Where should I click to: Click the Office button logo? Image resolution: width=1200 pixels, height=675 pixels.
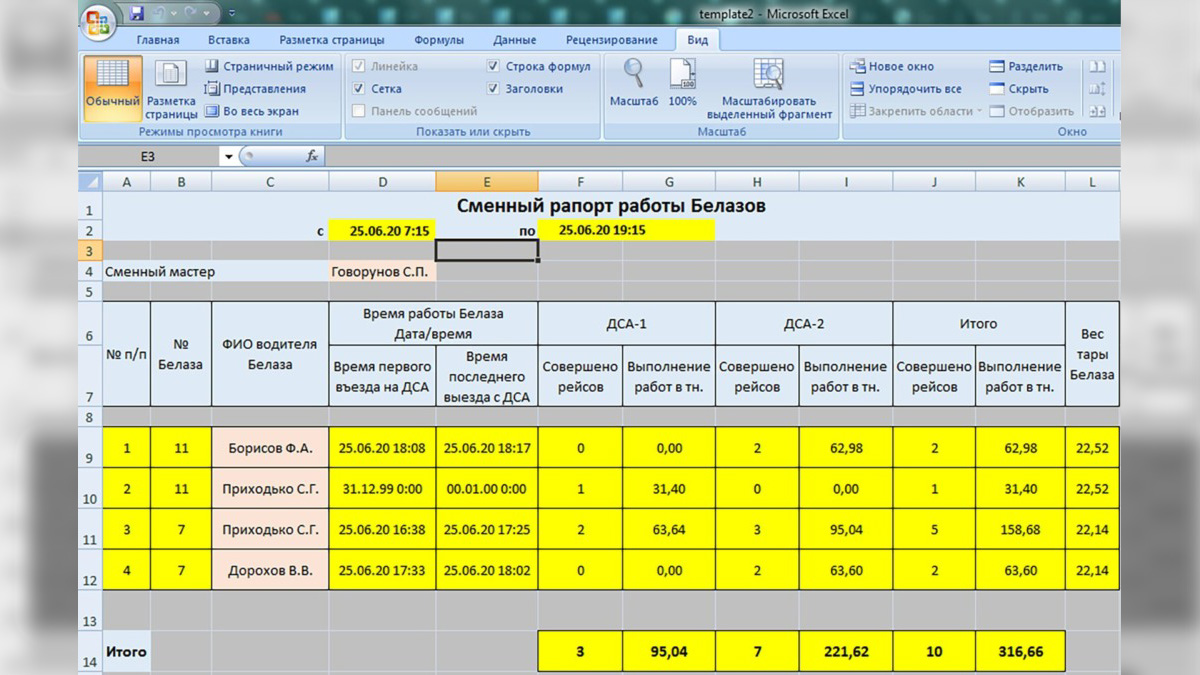click(97, 22)
